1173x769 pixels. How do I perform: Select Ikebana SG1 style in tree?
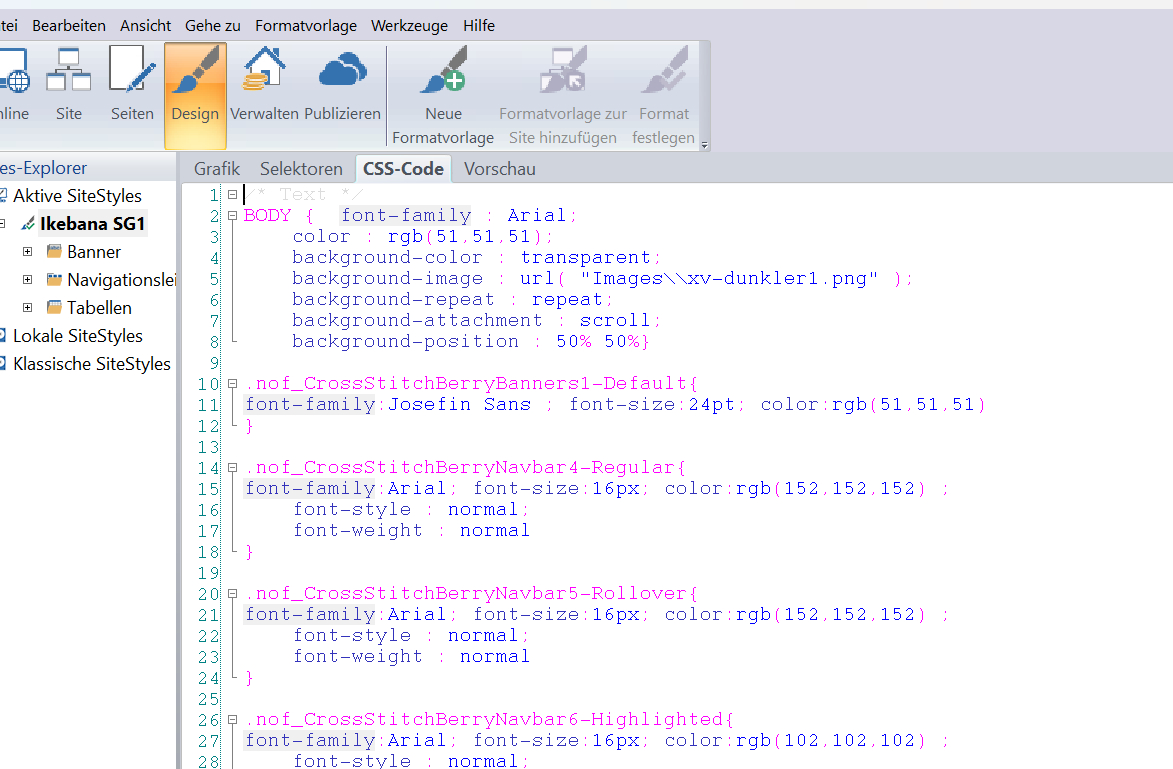[x=93, y=224]
